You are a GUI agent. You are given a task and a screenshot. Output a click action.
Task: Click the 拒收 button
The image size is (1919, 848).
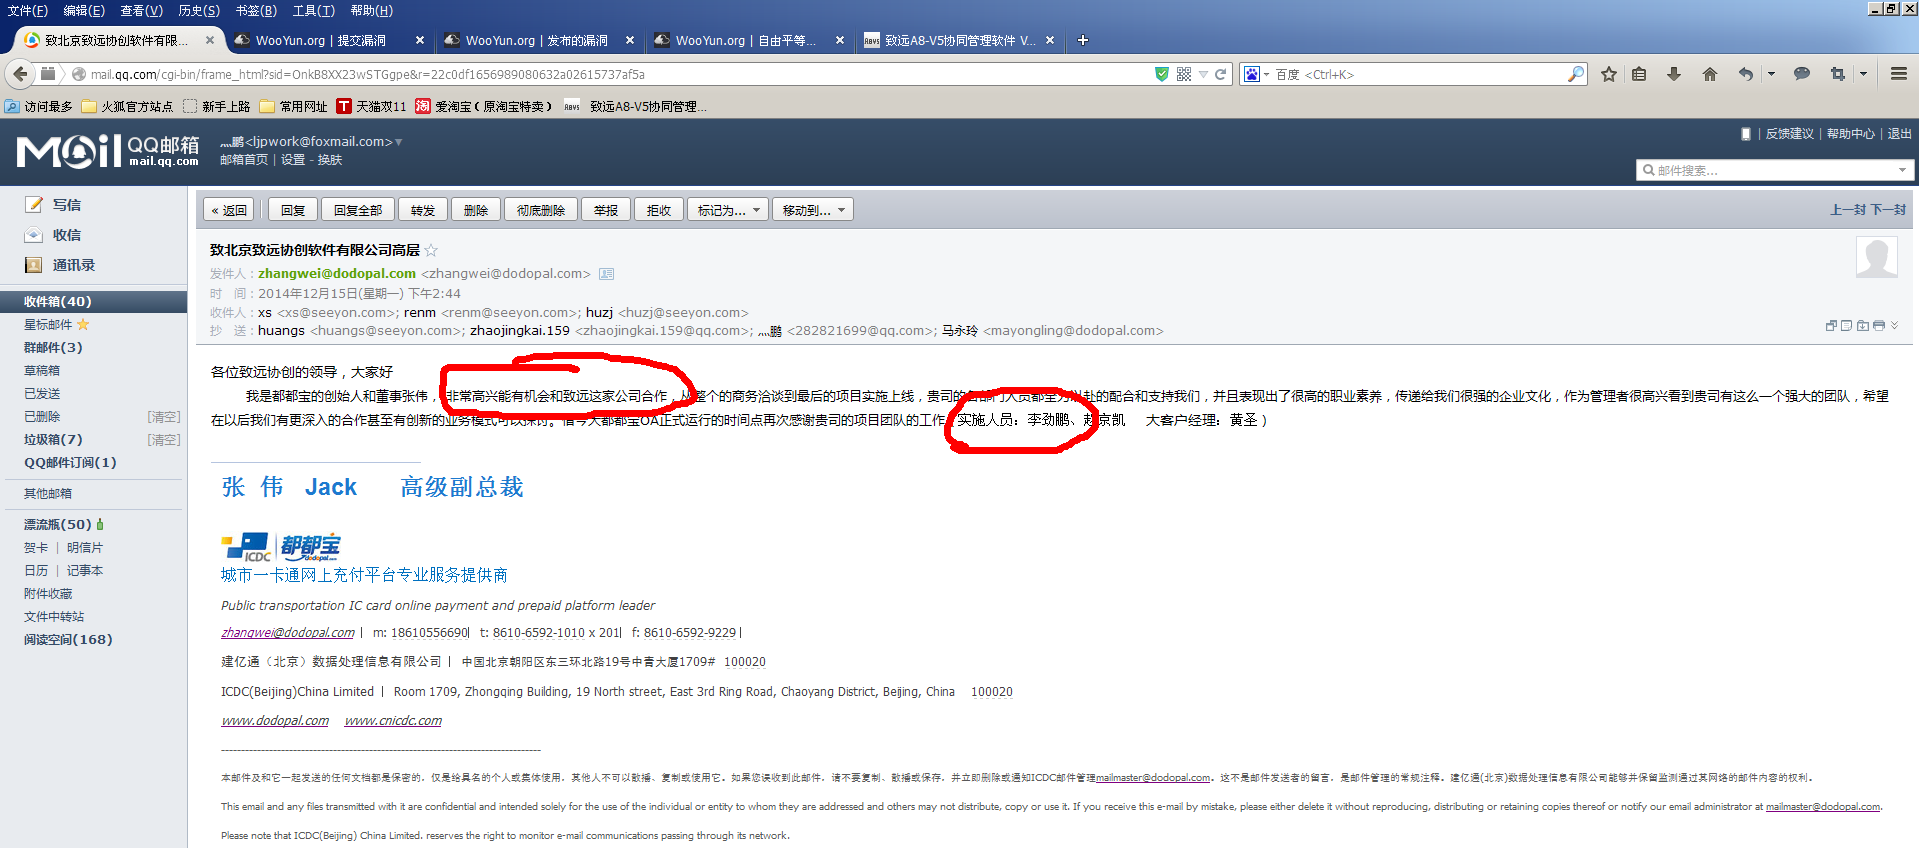(659, 210)
